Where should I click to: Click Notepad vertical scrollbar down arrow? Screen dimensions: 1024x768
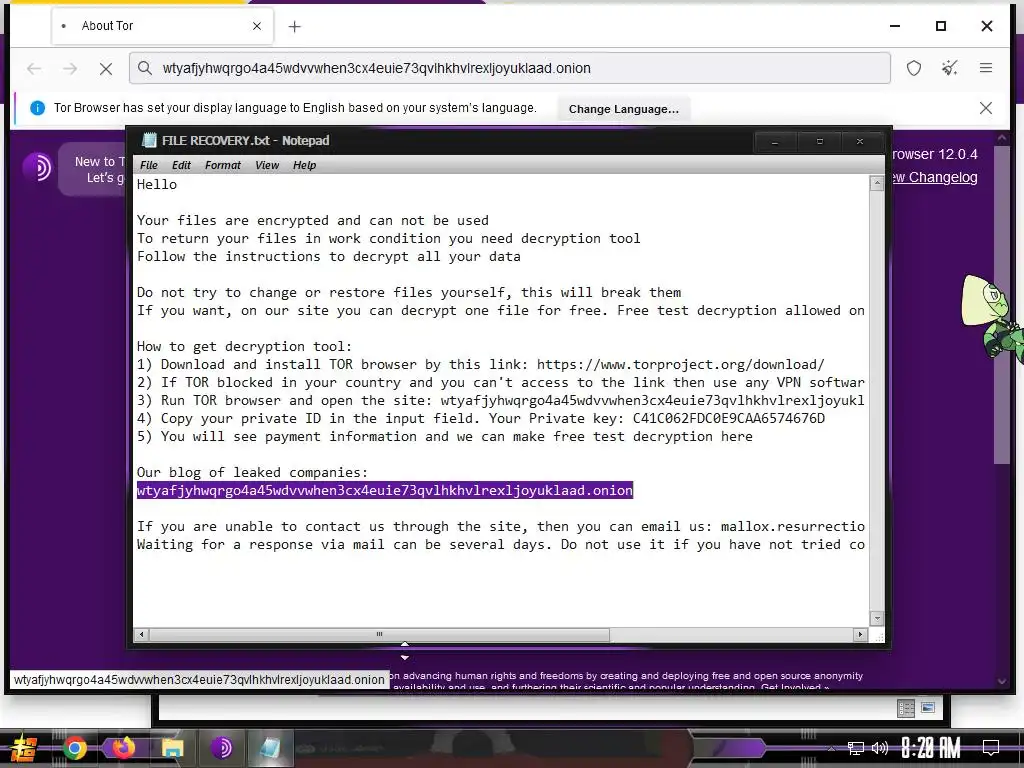click(x=877, y=618)
